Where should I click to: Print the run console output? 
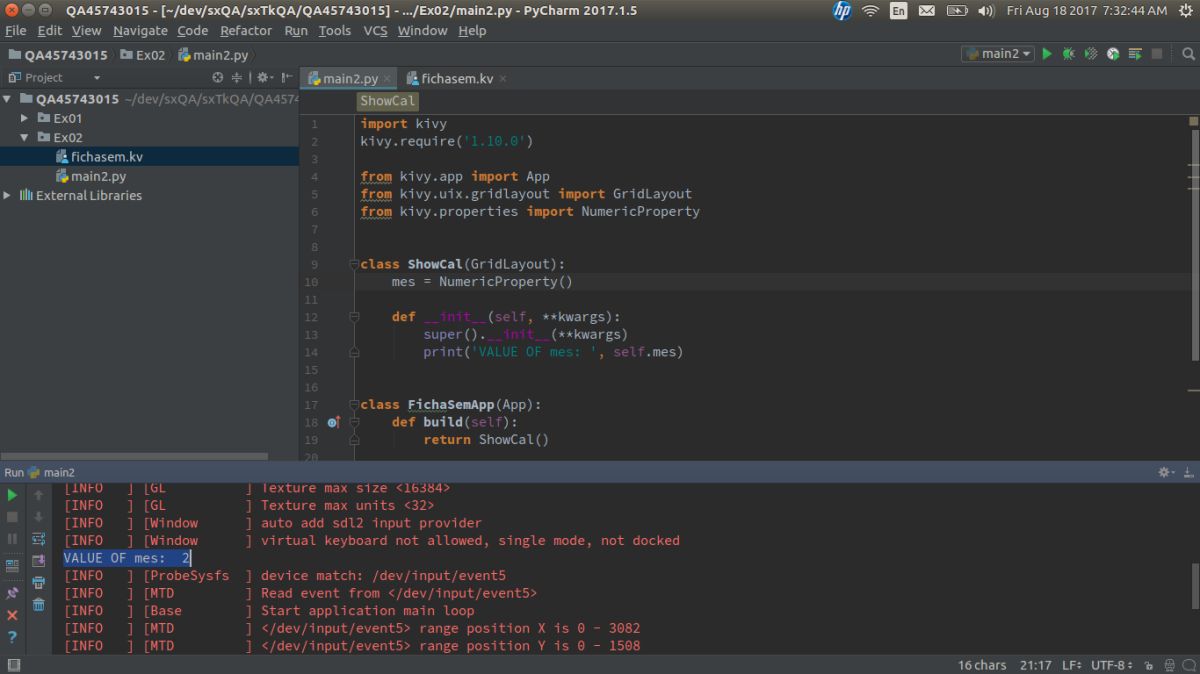38,582
